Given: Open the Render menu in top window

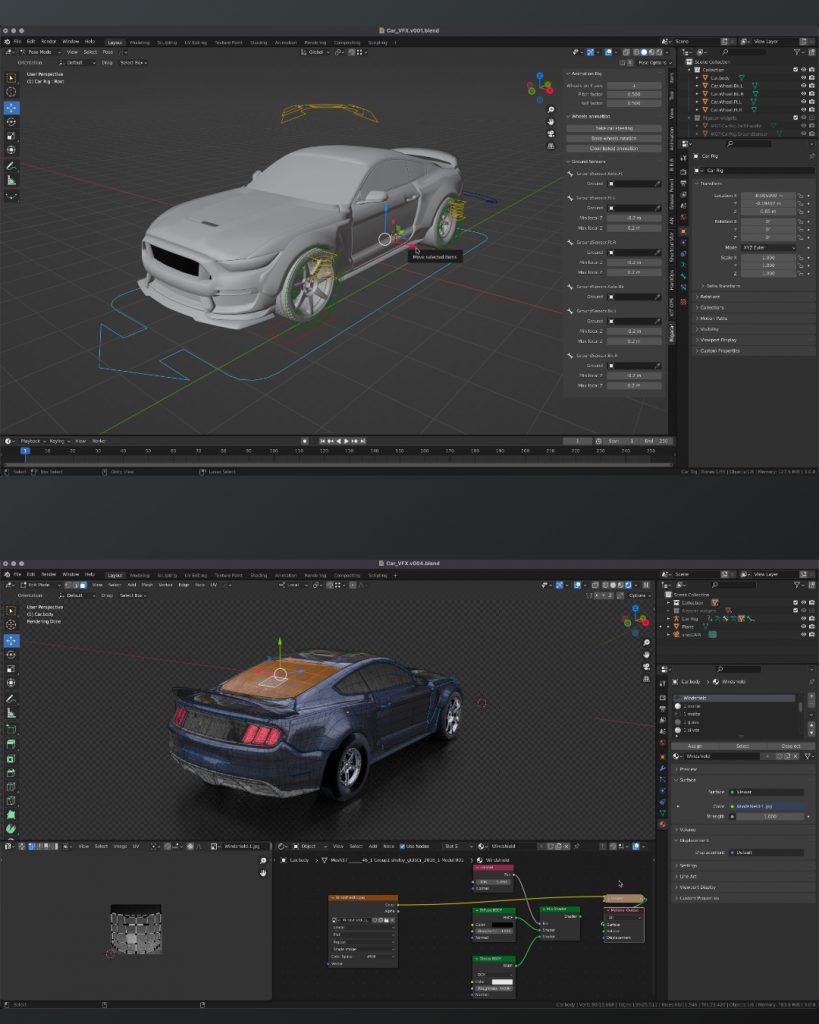Looking at the screenshot, I should pos(48,42).
